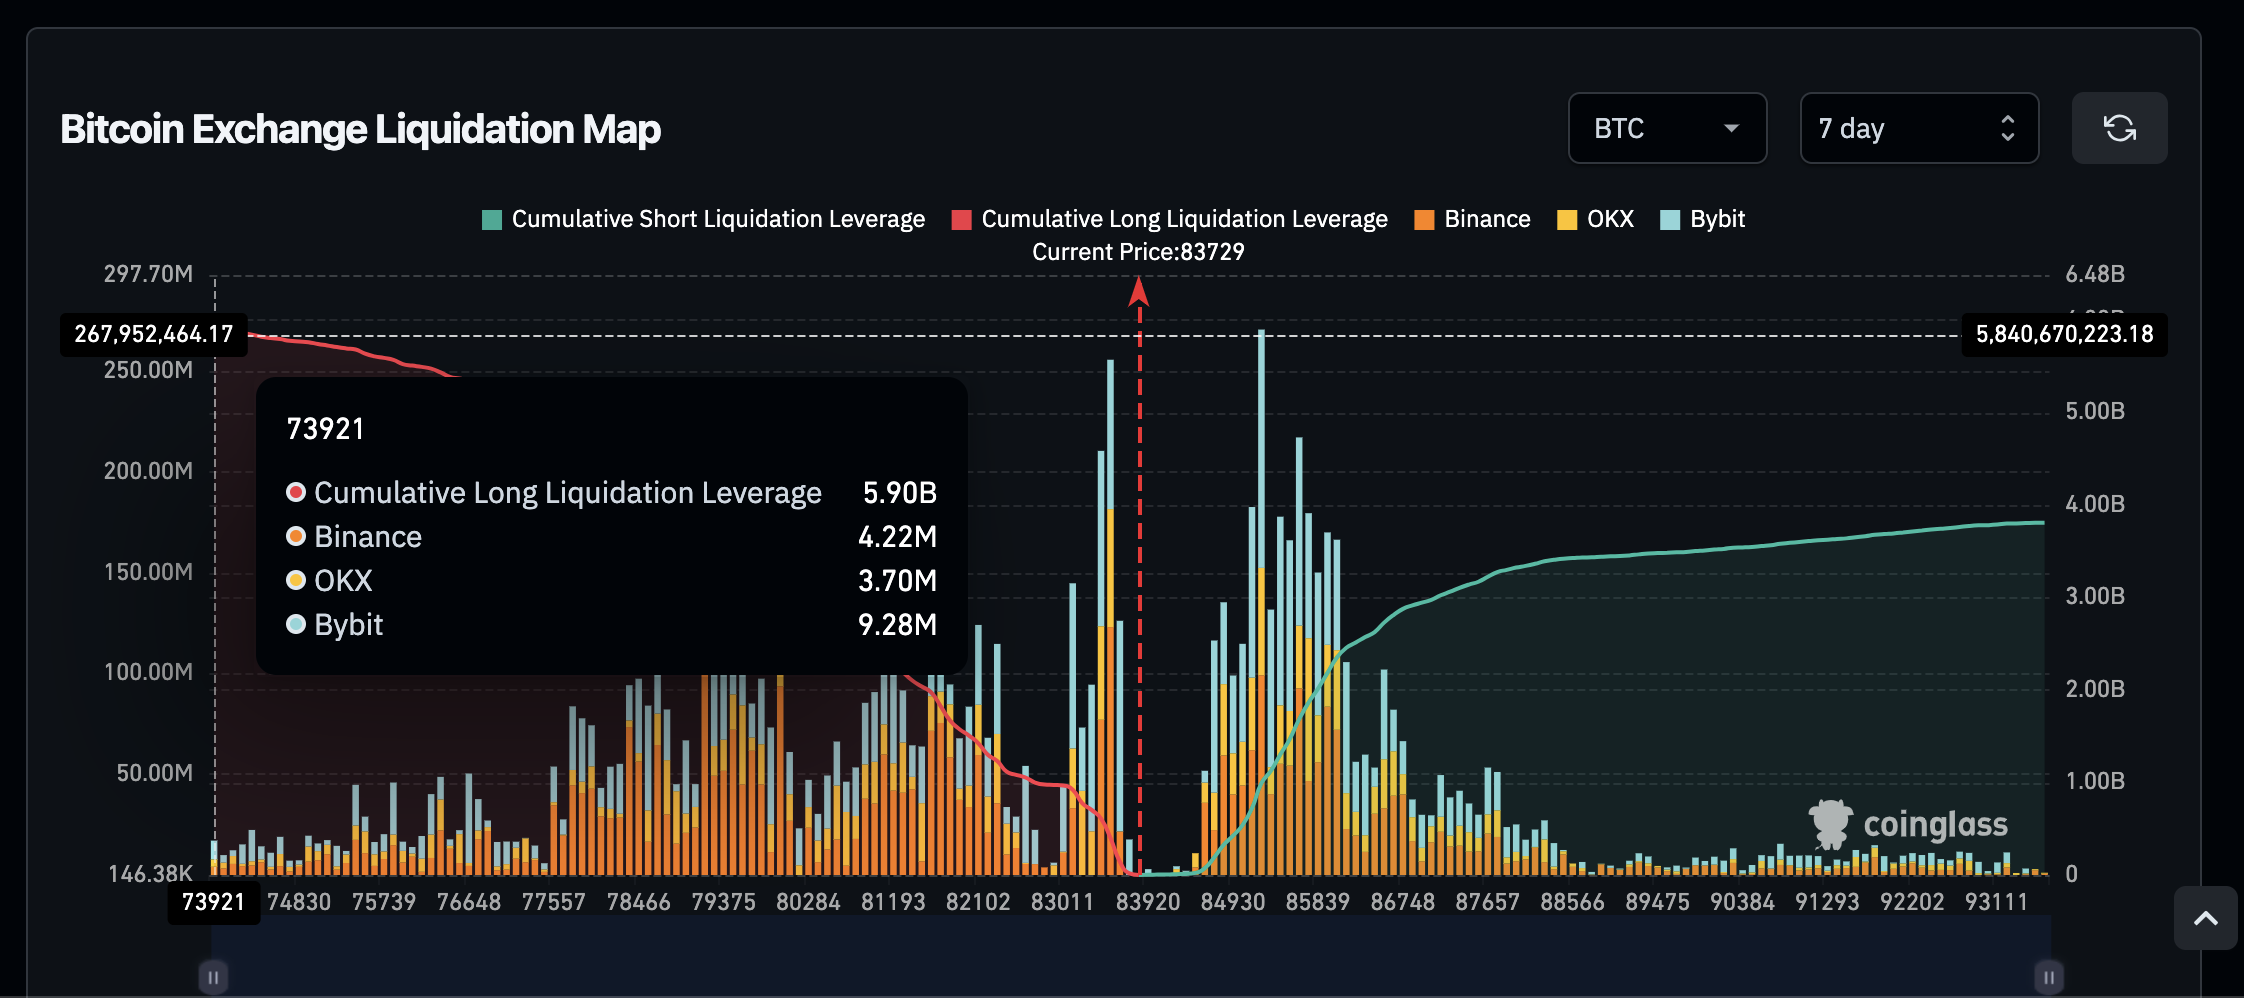Click the Bybit light-blue legend color swatch
Image resolution: width=2244 pixels, height=998 pixels.
point(1669,220)
